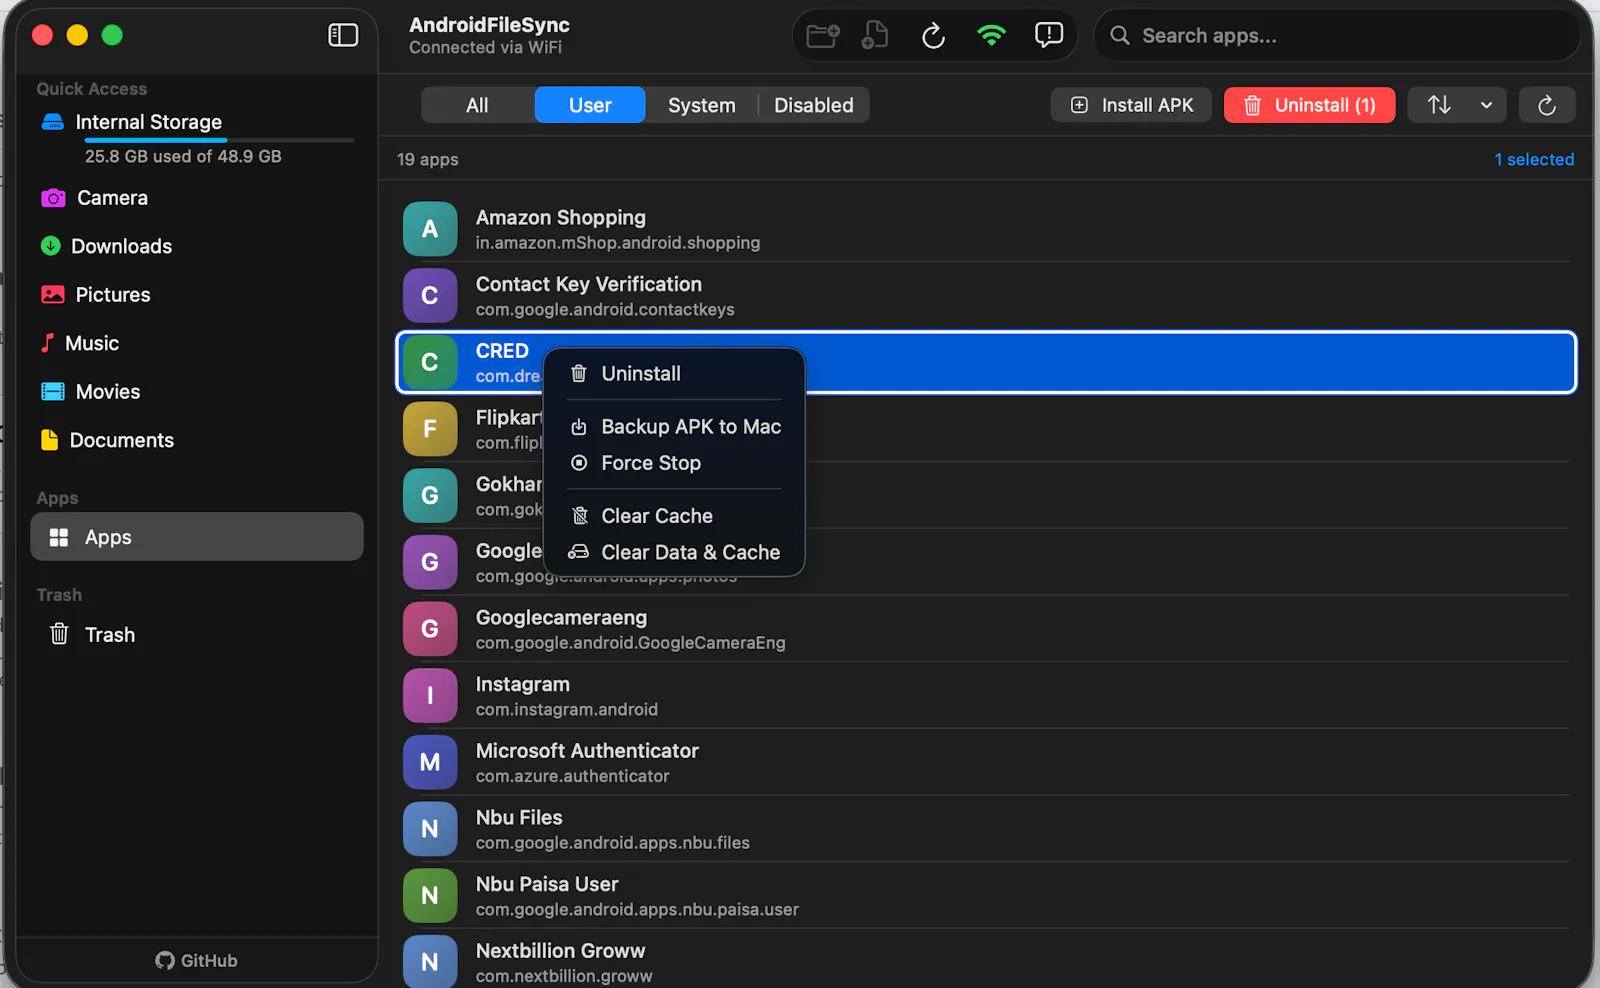Open Documents folder in sidebar
Viewport: 1600px width, 988px height.
(x=197, y=440)
